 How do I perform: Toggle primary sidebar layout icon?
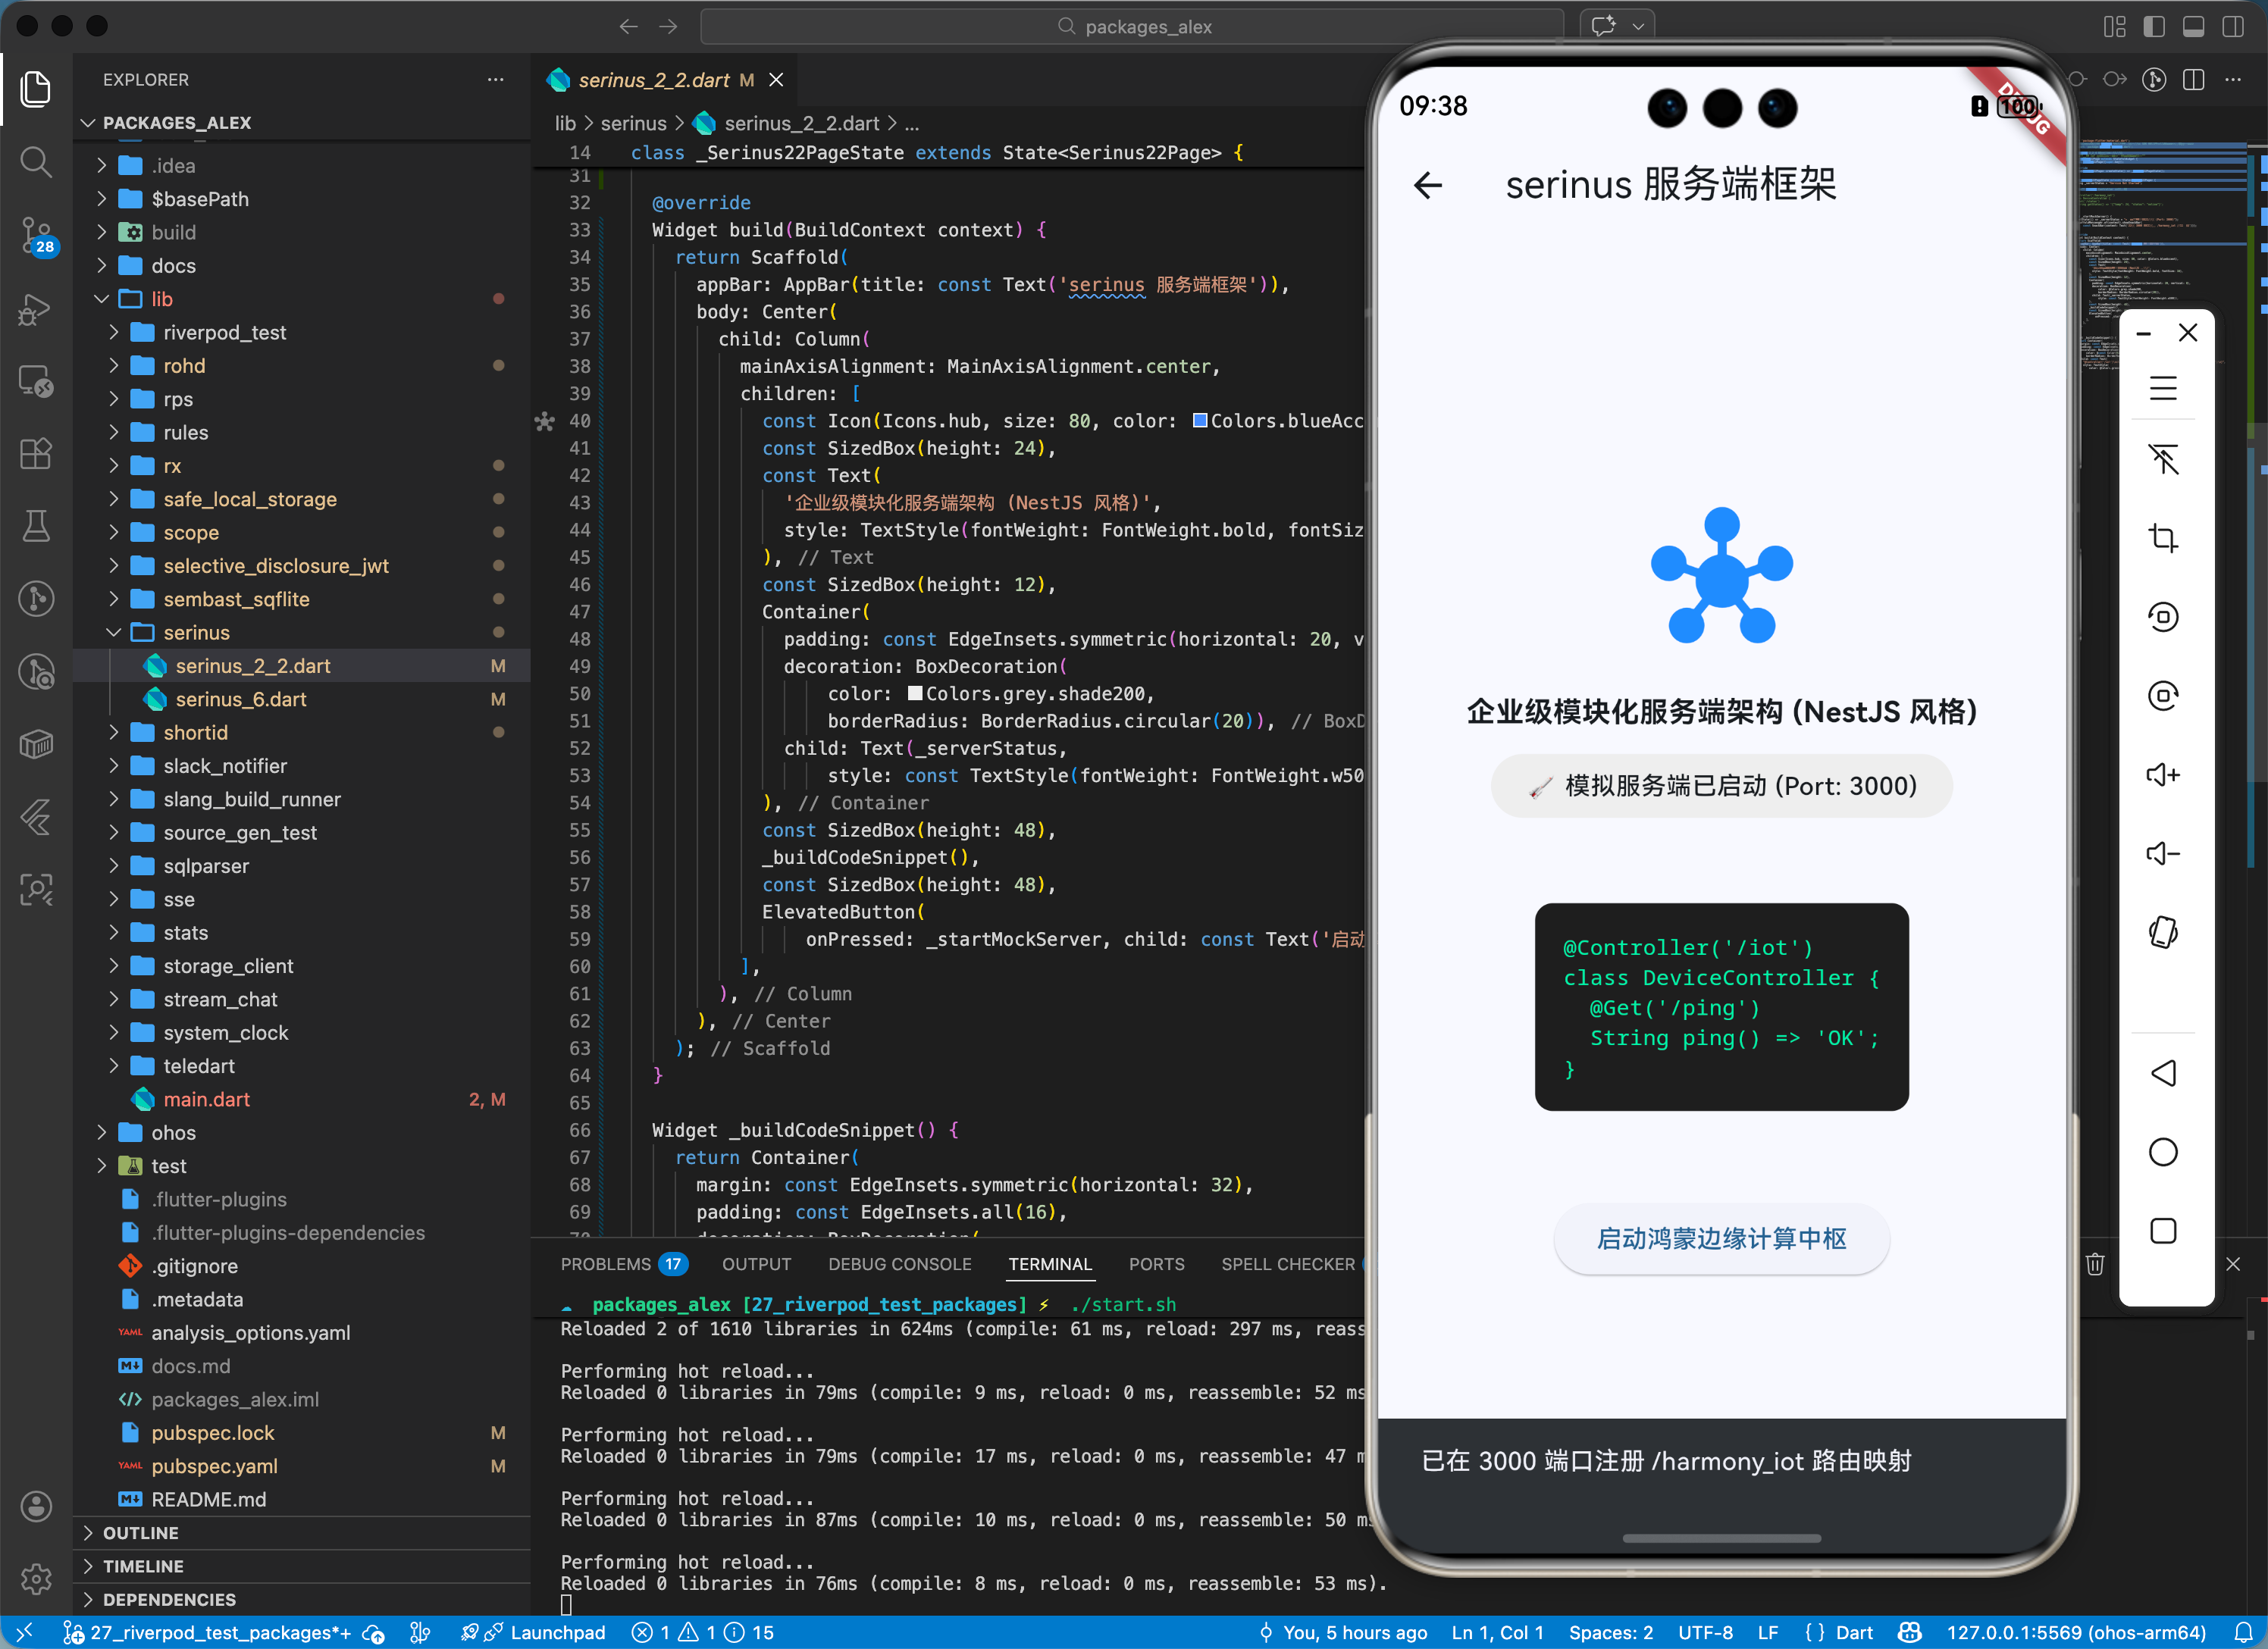[2154, 27]
